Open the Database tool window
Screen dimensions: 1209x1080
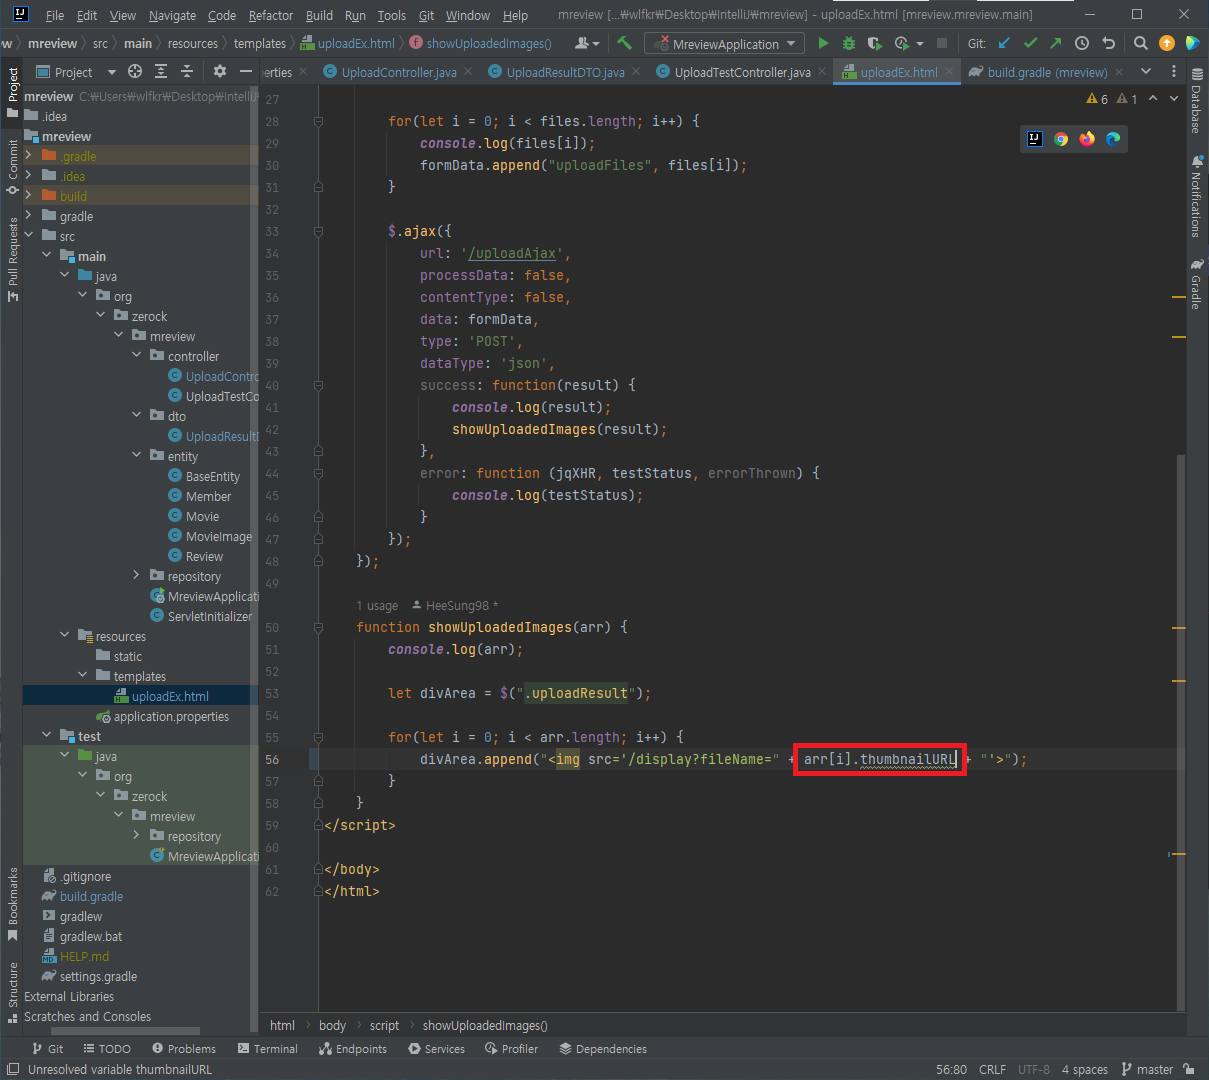point(1196,101)
